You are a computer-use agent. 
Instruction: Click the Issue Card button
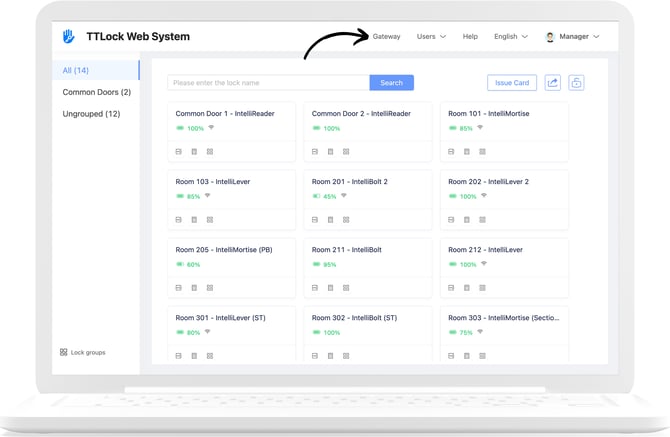512,82
